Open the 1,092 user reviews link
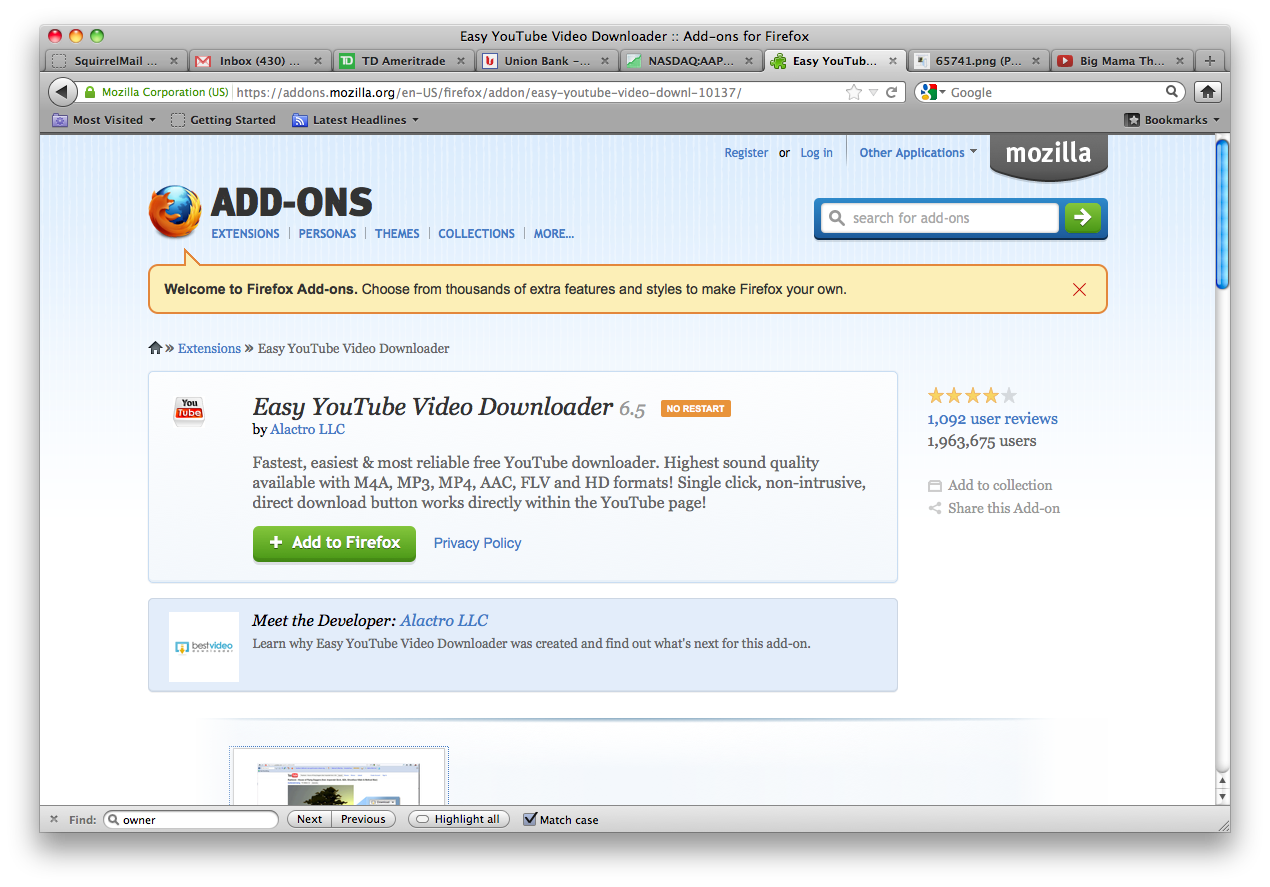The height and width of the screenshot is (887, 1270). [x=992, y=419]
